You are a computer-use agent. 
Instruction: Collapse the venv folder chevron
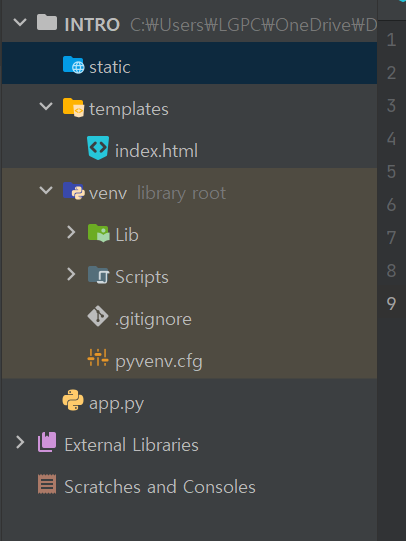(46, 190)
